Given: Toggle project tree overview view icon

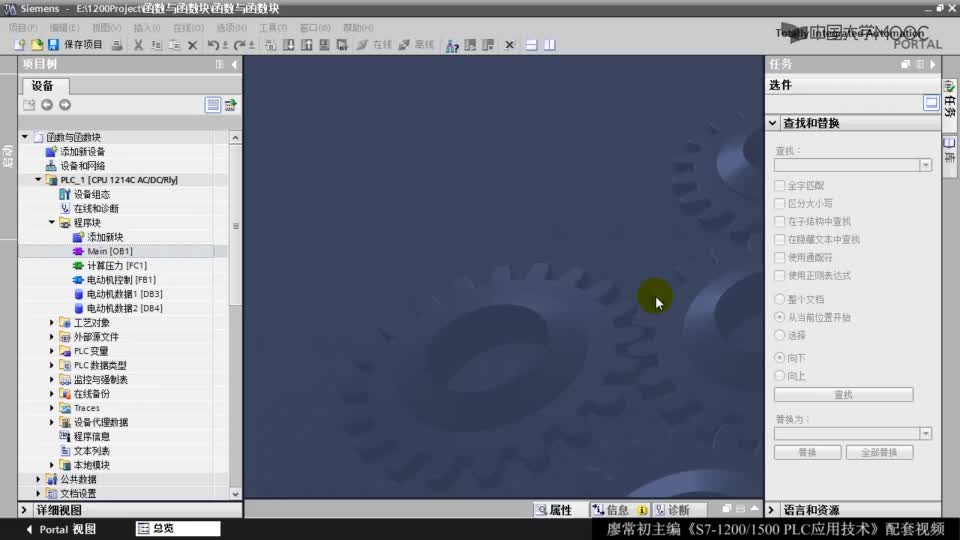Looking at the screenshot, I should 212,105.
